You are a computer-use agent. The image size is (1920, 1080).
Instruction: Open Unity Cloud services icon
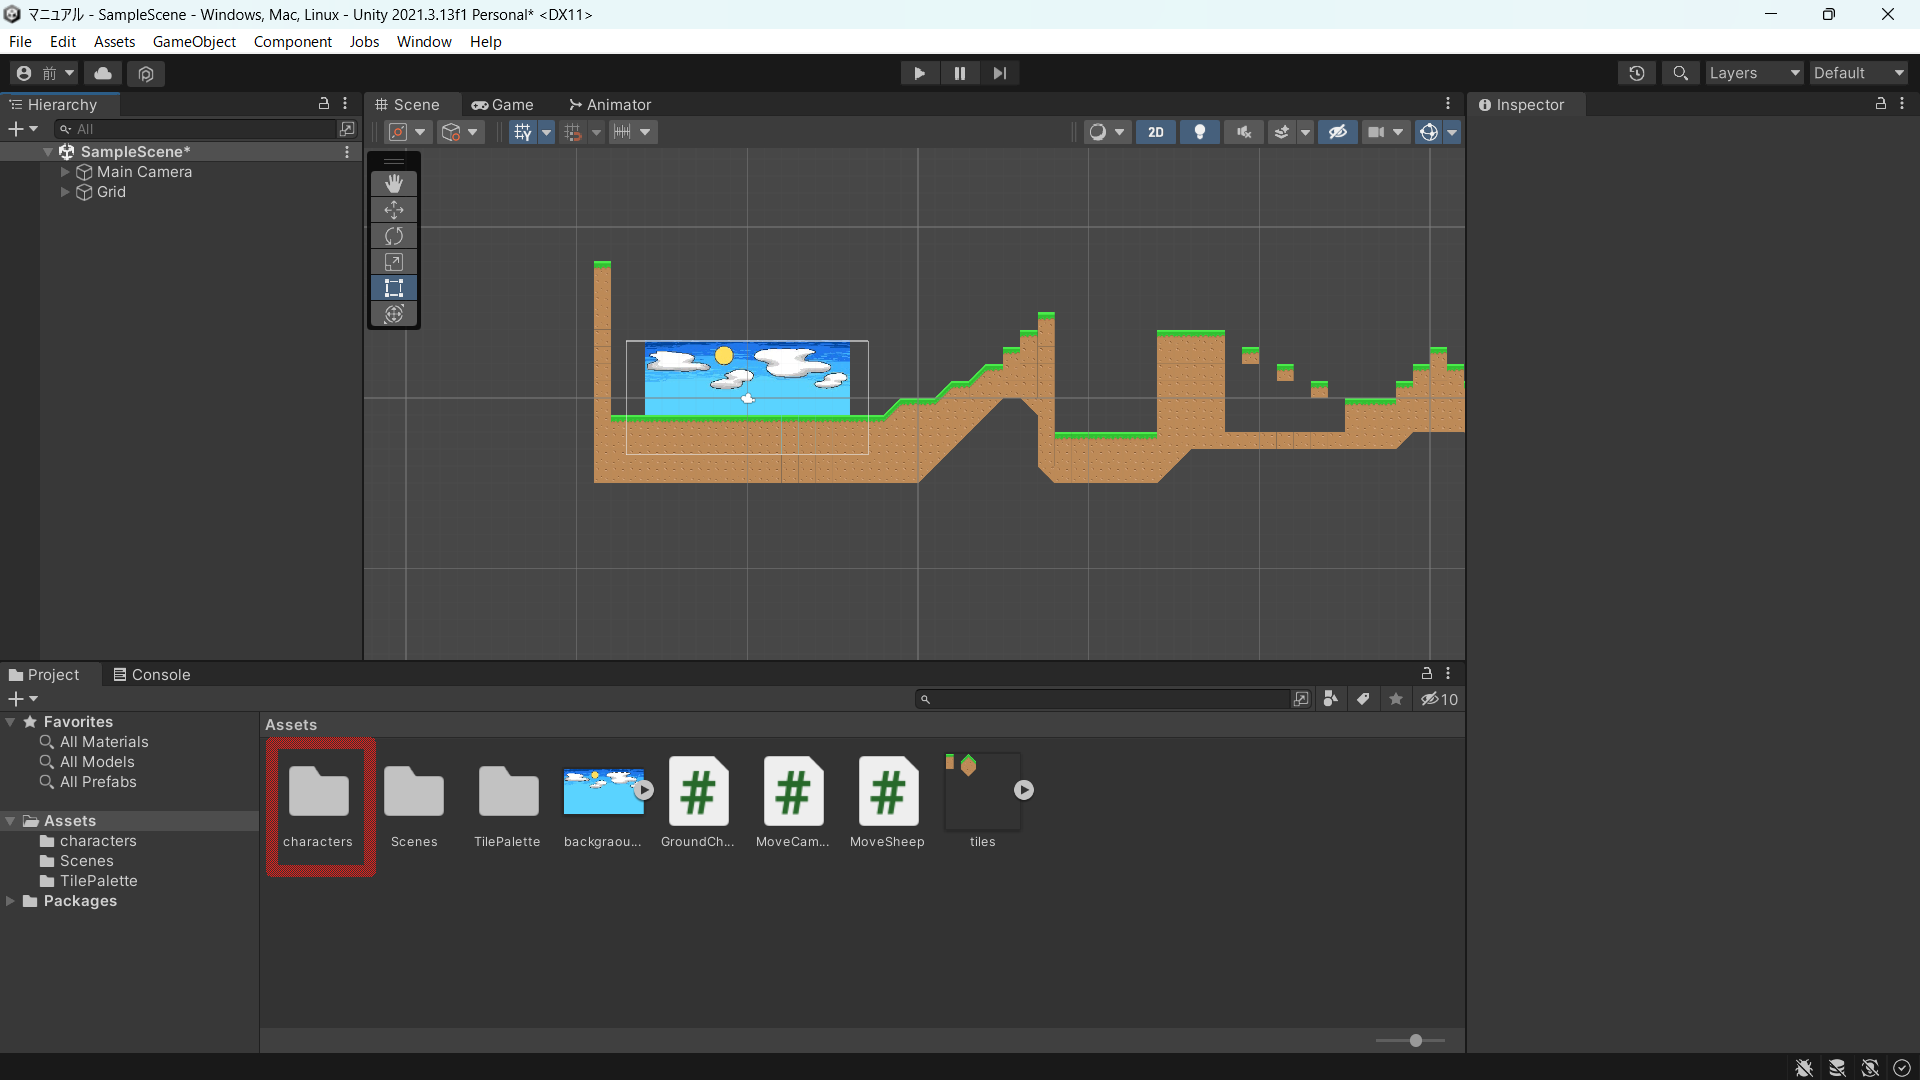click(103, 73)
